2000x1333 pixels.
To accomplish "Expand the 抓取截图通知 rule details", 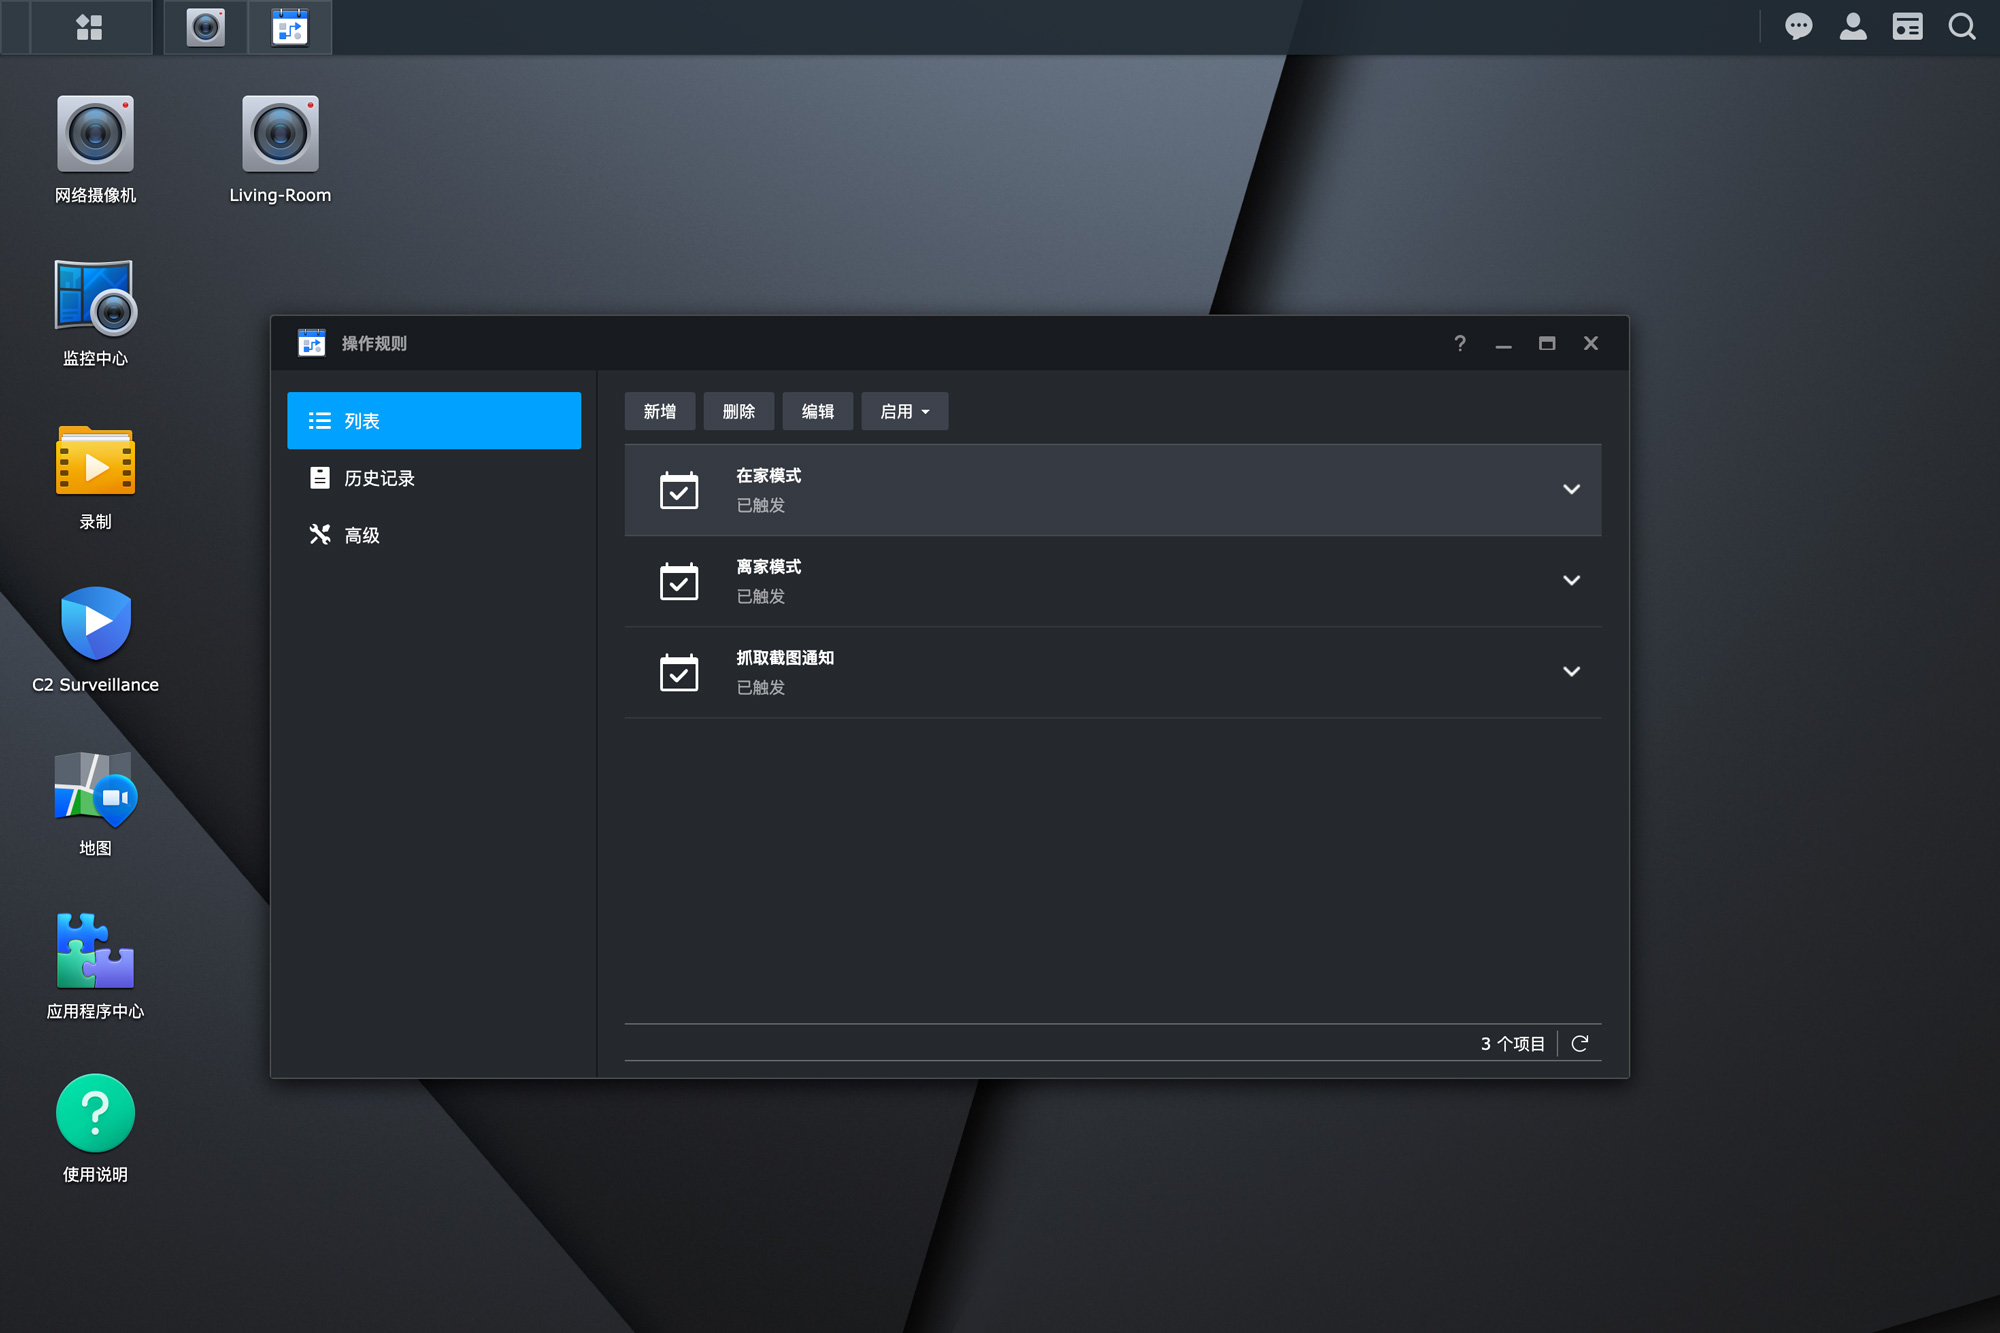I will coord(1571,671).
